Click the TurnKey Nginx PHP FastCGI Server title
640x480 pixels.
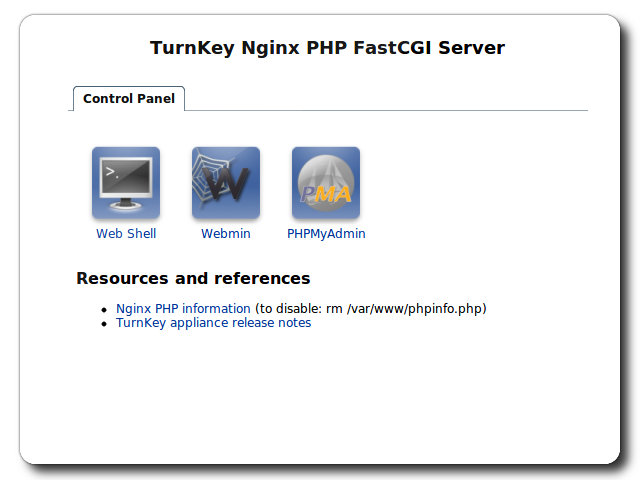tap(327, 48)
